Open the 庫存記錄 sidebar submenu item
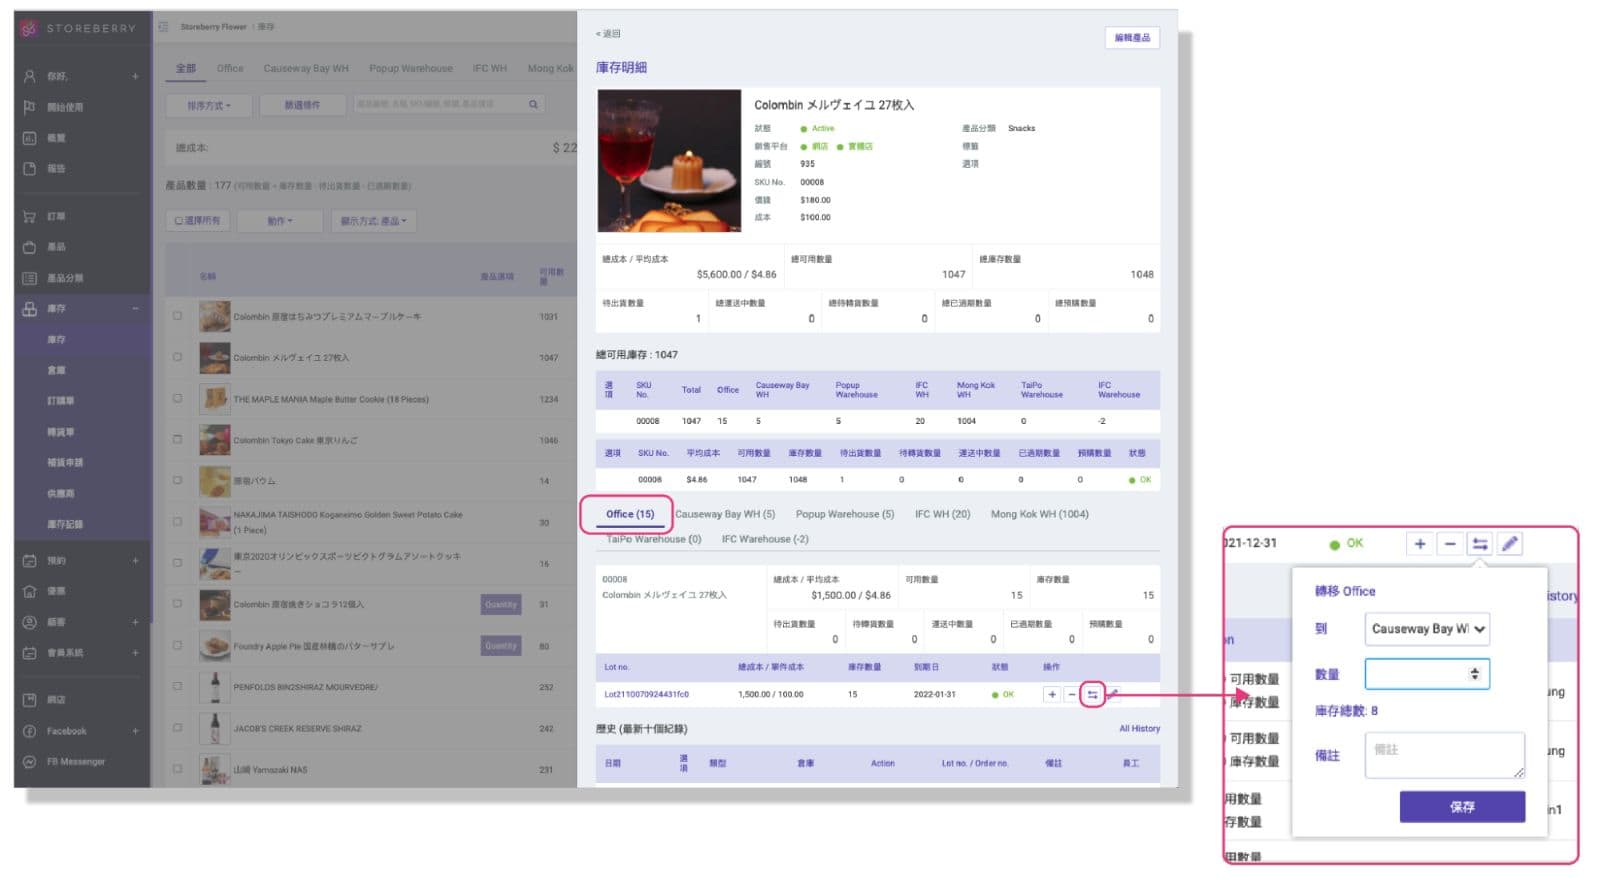Image resolution: width=1599 pixels, height=887 pixels. coord(65,524)
